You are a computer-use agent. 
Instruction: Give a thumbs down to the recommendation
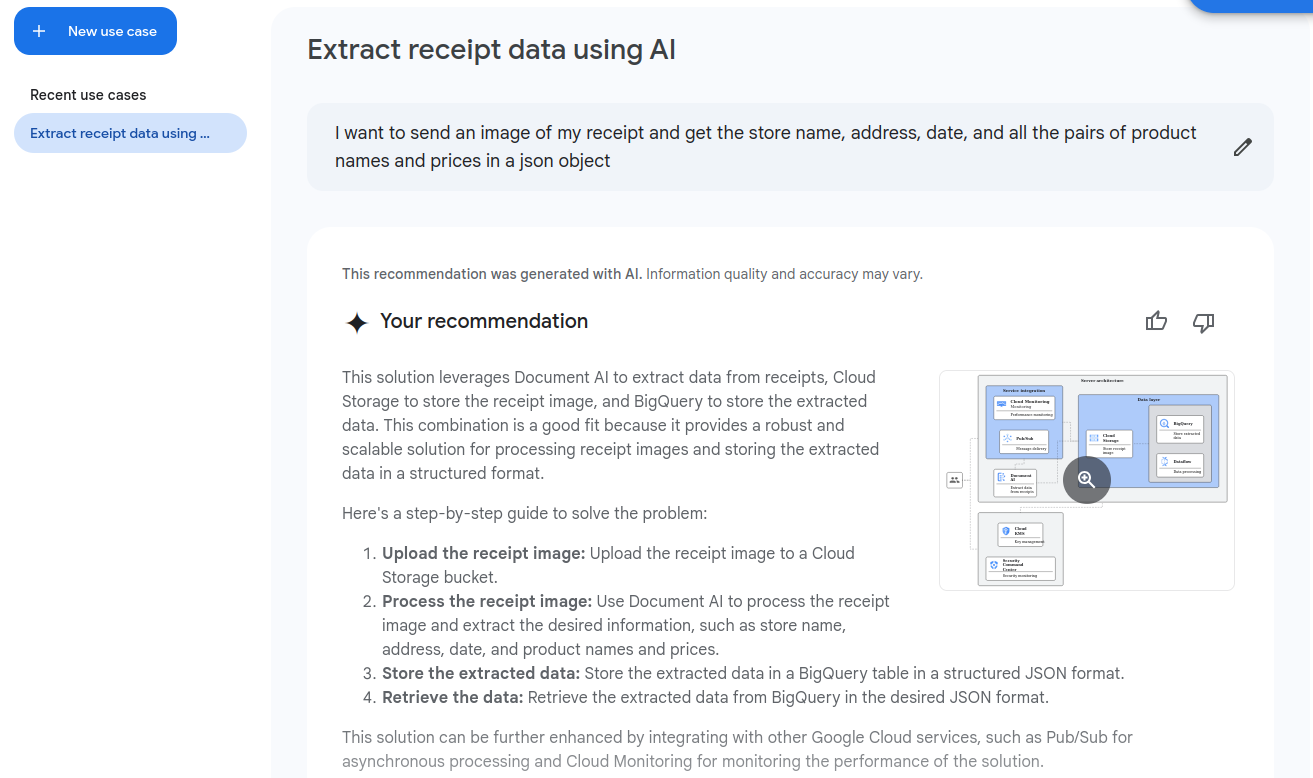pyautogui.click(x=1204, y=322)
